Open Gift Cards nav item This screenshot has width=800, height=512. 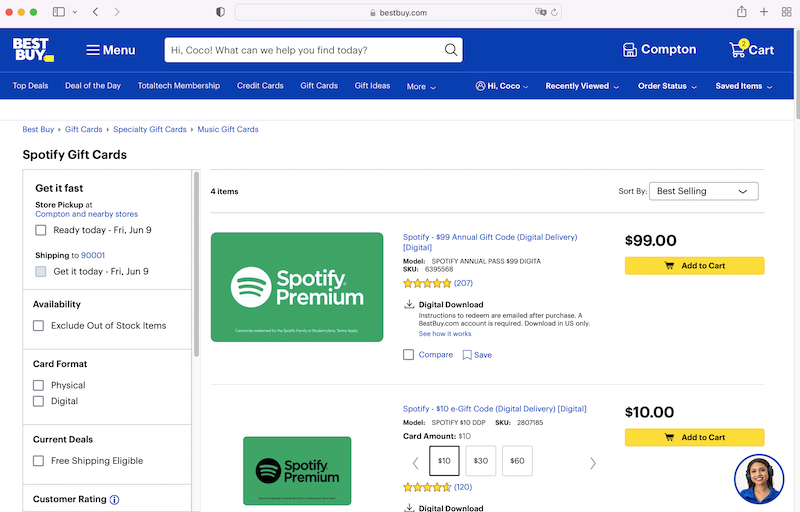319,86
